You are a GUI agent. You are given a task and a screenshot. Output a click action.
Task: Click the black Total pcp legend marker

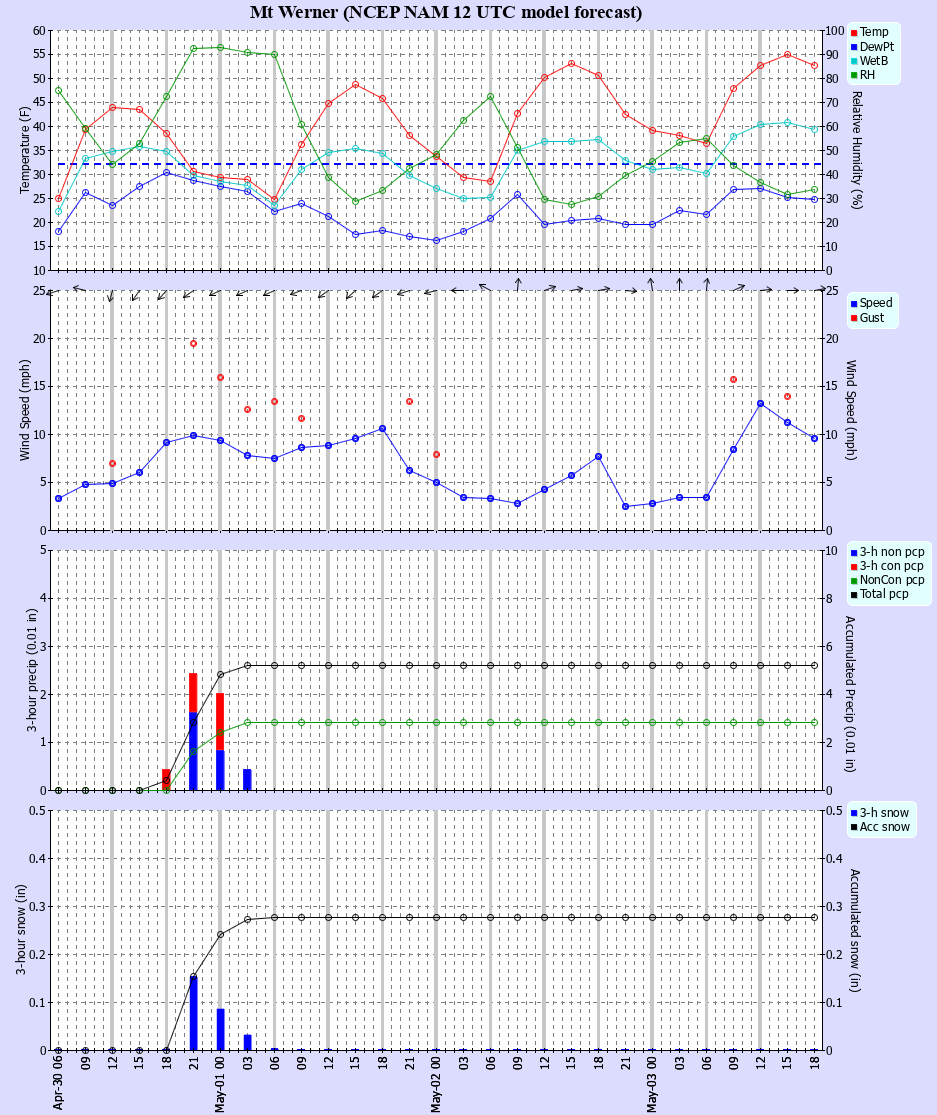click(854, 594)
